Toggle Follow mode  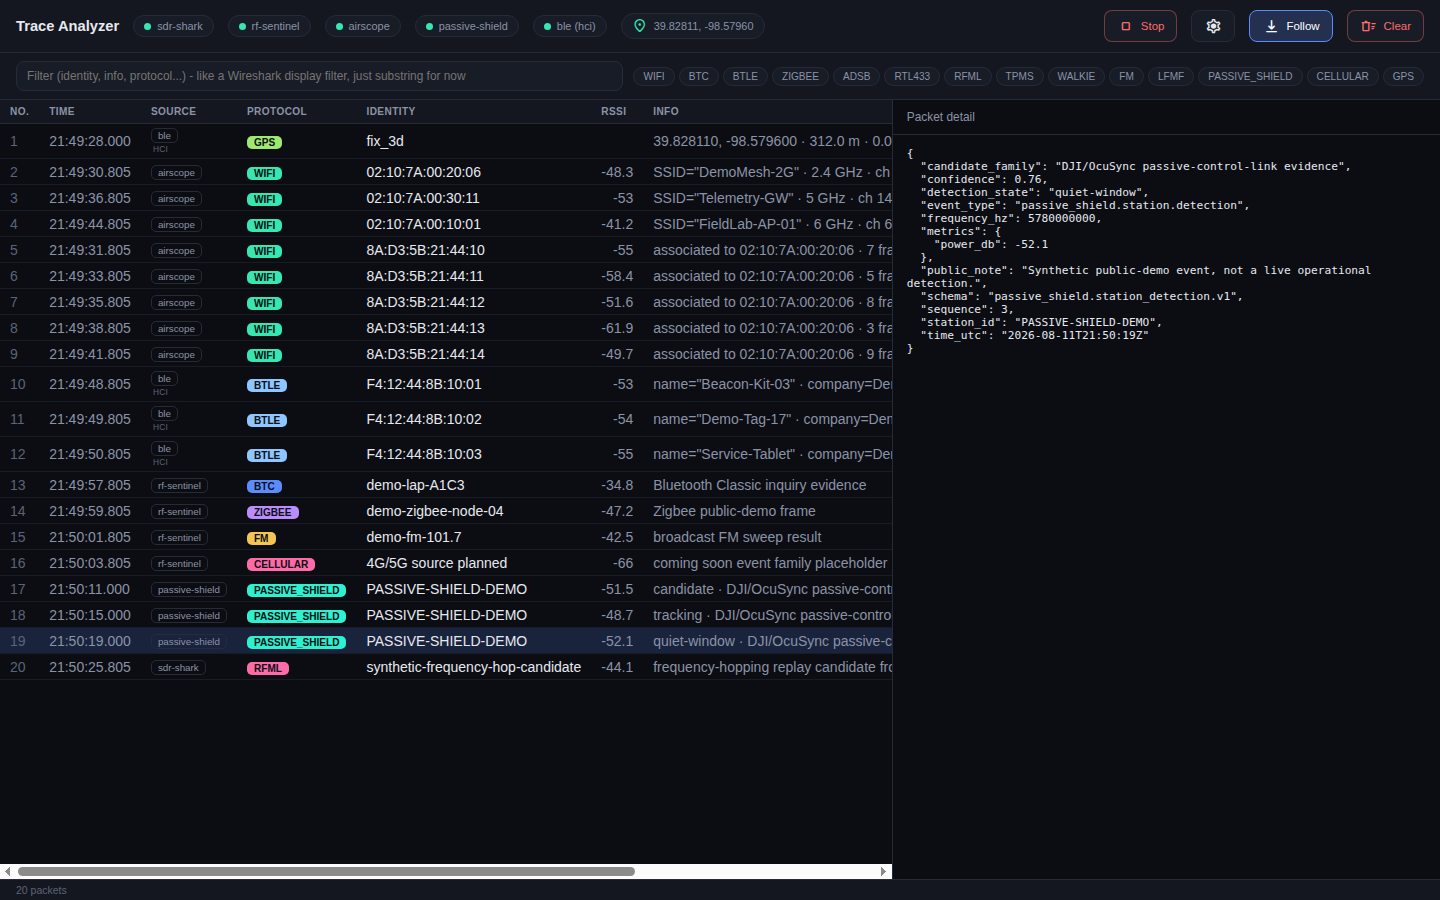pos(1291,26)
